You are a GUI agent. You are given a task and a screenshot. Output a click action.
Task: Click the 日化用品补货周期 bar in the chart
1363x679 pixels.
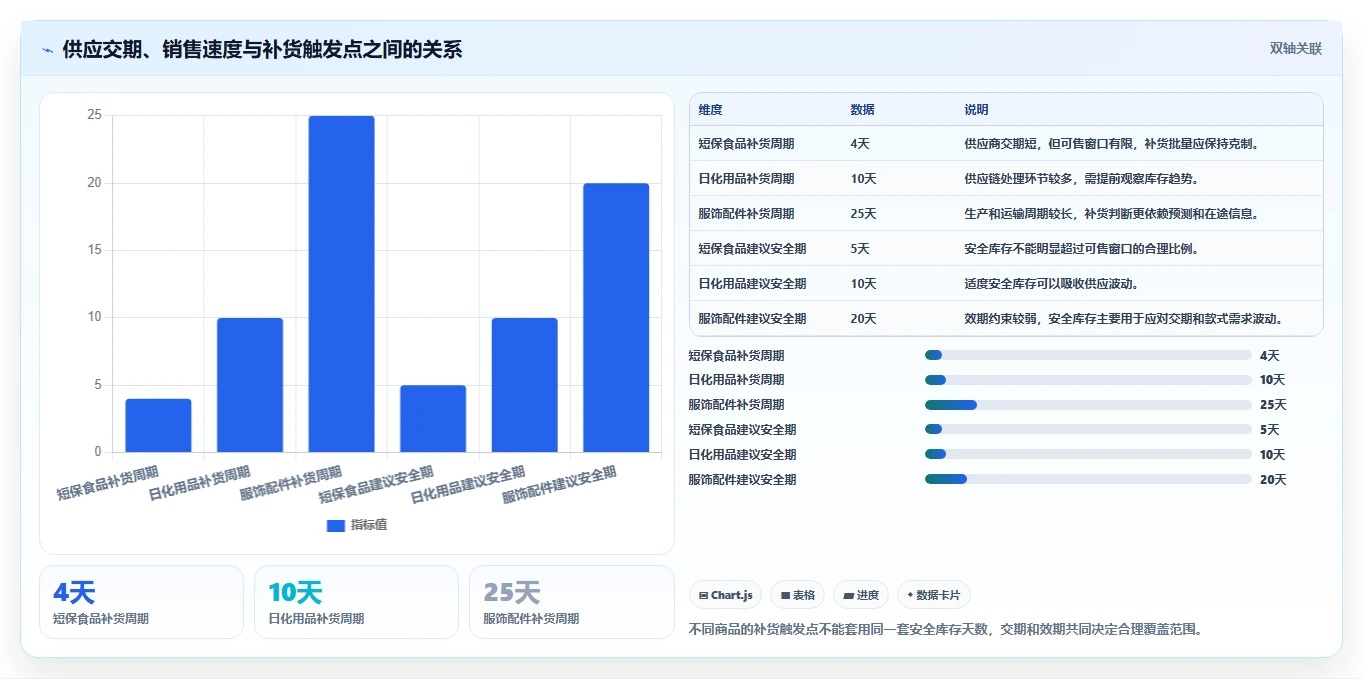[x=250, y=385]
